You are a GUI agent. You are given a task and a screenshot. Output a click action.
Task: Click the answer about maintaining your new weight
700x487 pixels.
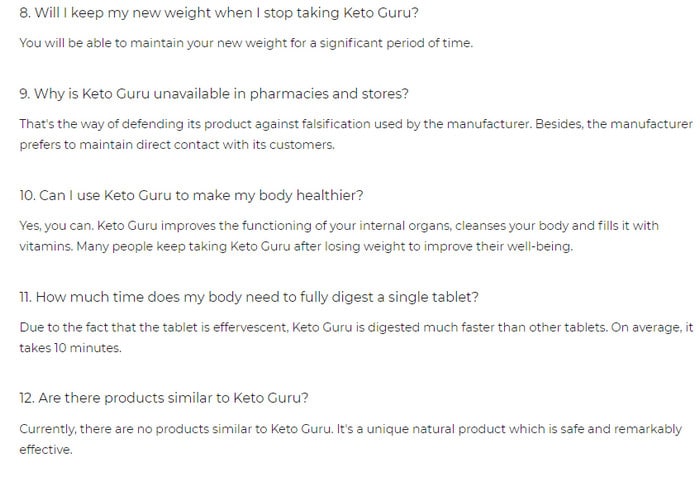point(246,43)
